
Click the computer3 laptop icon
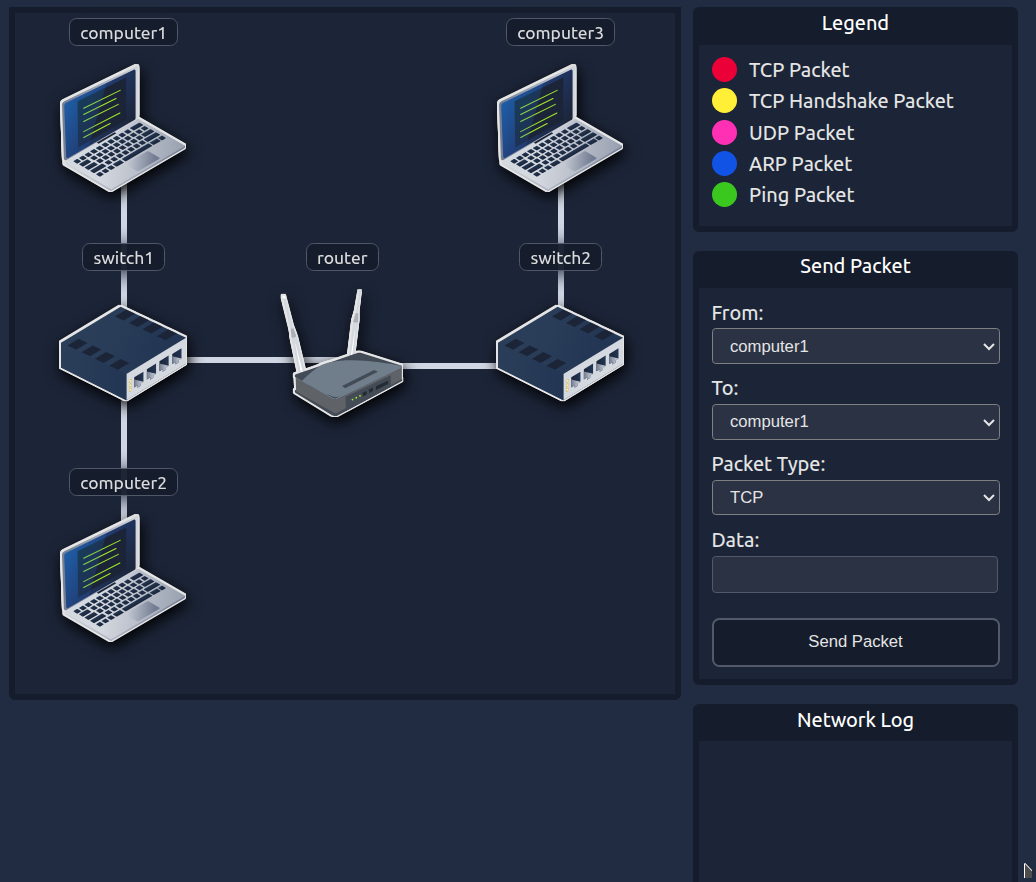click(x=560, y=128)
